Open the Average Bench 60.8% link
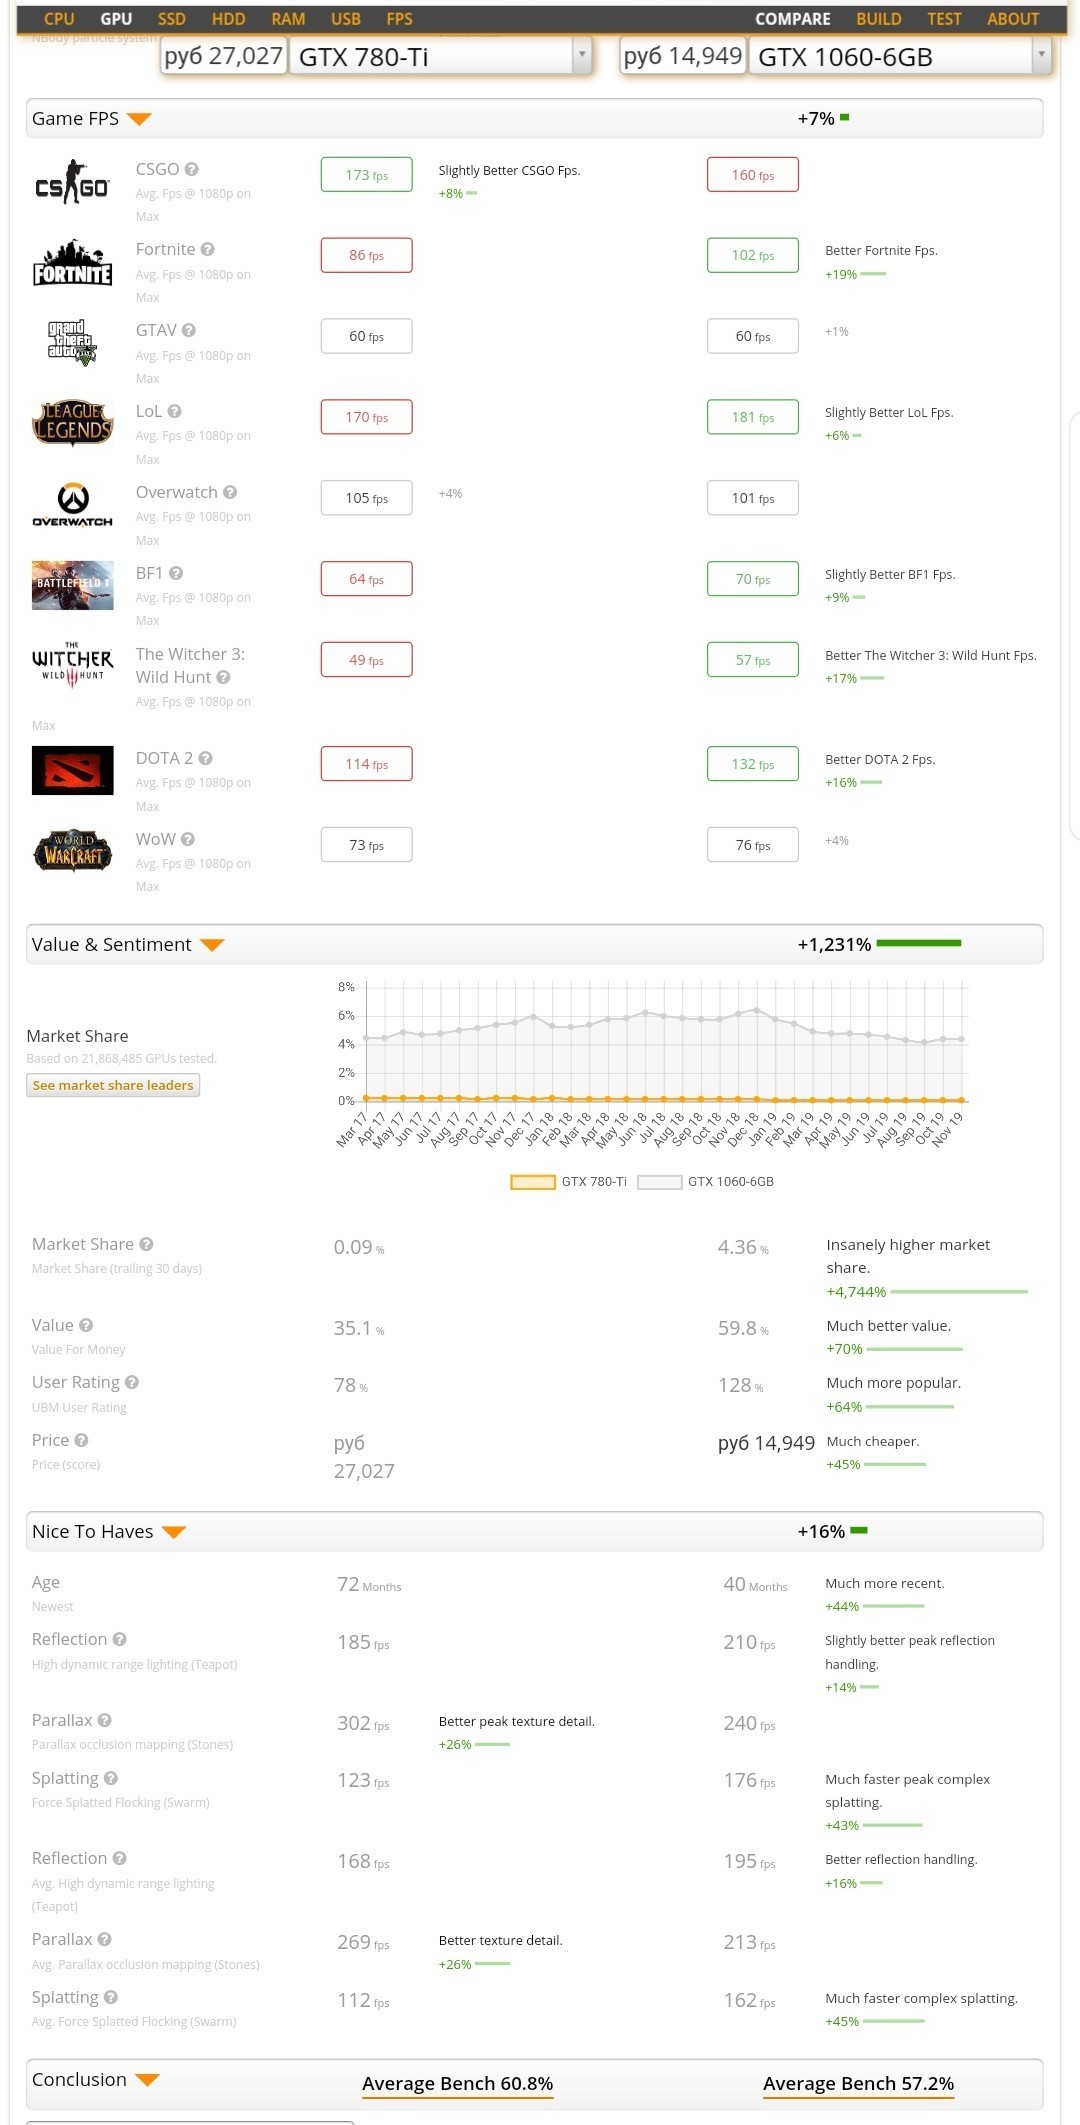This screenshot has height=2125, width=1080. 458,2084
